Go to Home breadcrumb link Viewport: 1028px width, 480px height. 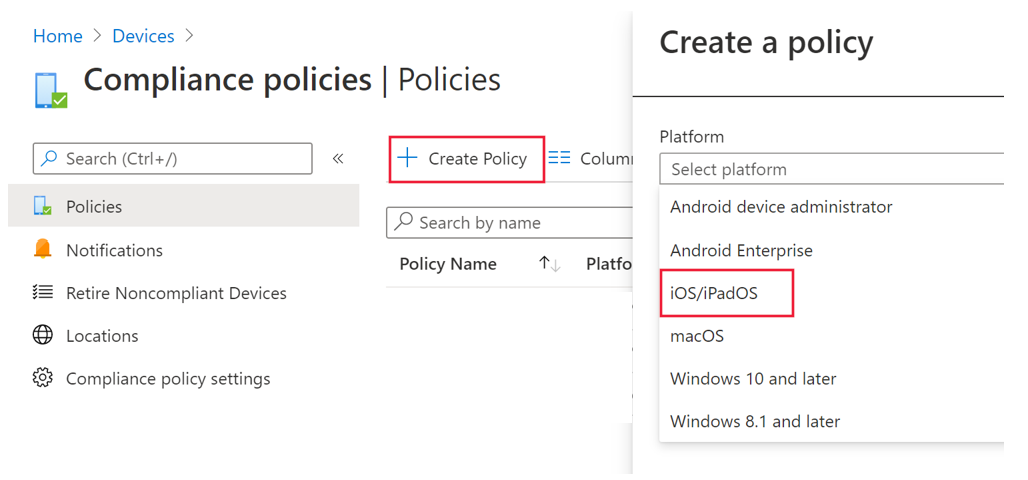pos(58,36)
